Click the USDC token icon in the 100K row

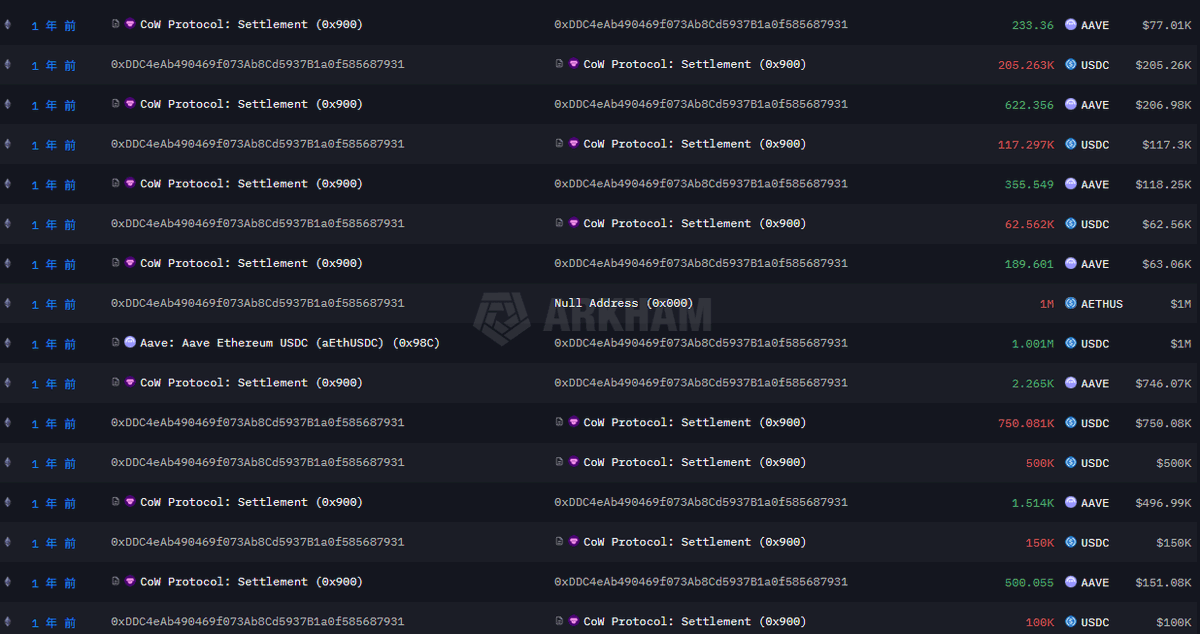point(1071,623)
